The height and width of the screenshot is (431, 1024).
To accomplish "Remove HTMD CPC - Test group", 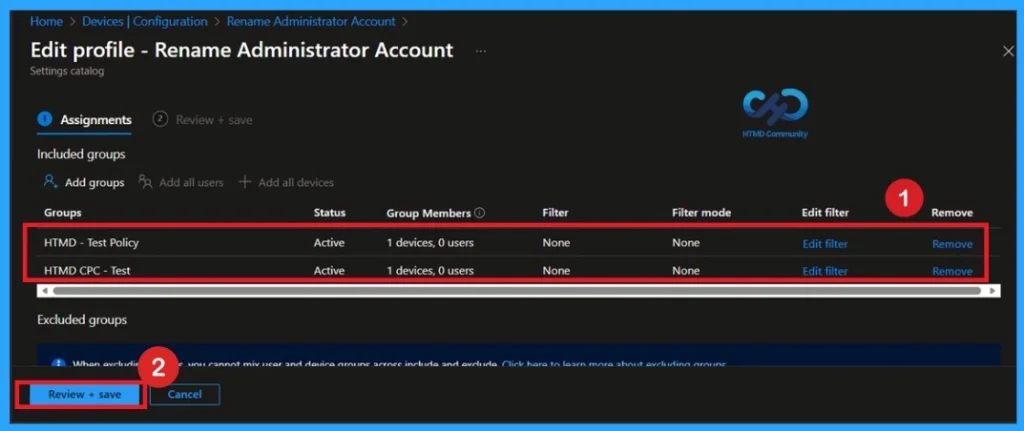I will tap(952, 271).
